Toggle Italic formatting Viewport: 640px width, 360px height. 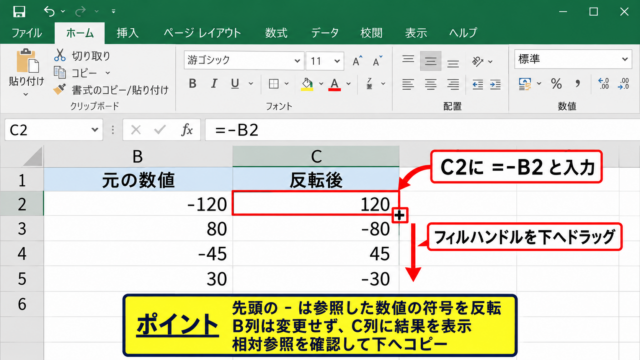213,84
